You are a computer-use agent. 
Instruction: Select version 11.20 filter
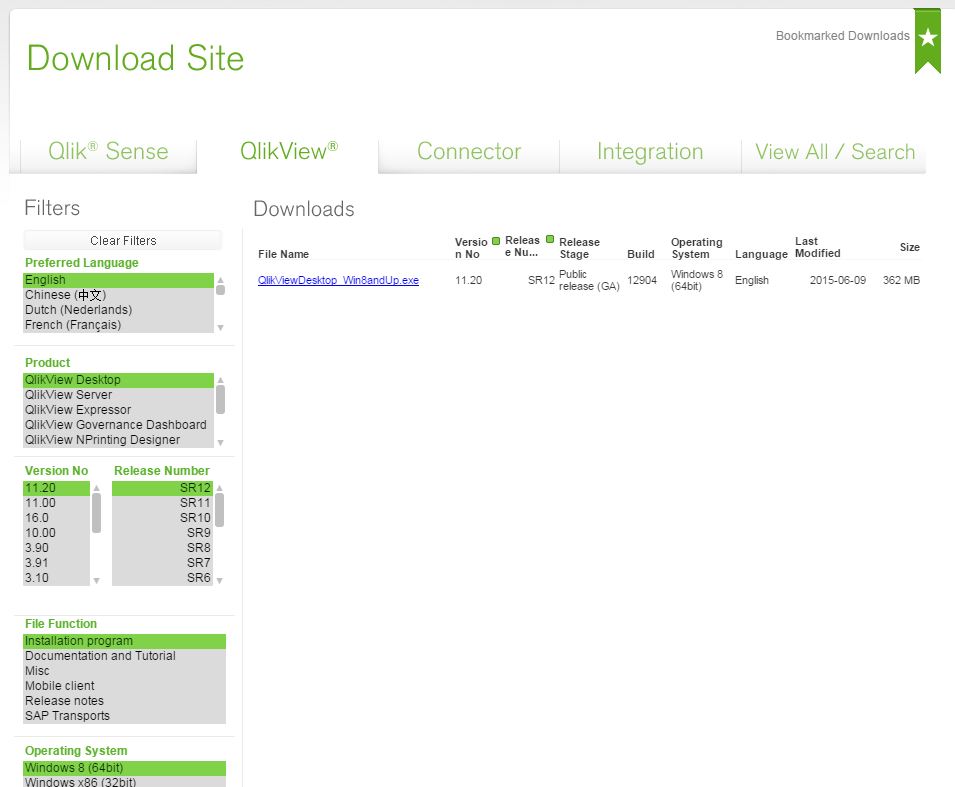click(56, 489)
